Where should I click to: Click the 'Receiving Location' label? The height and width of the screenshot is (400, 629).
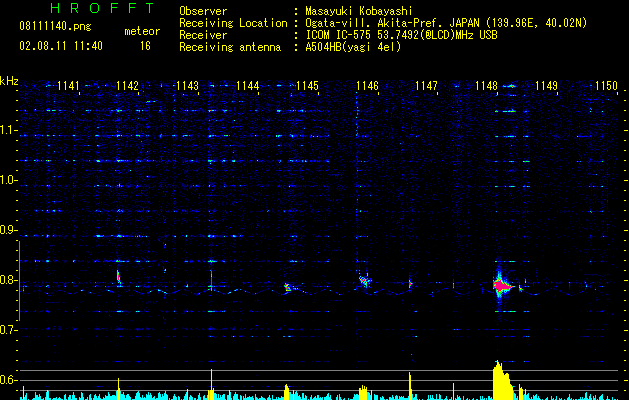[233, 23]
